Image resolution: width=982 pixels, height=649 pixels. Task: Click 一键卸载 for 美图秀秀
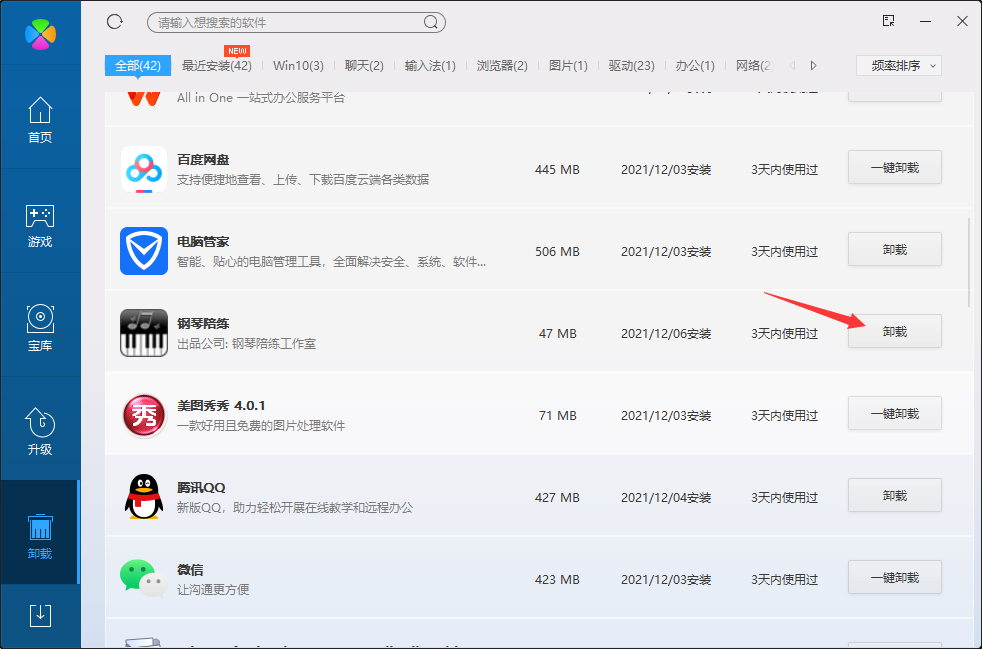894,413
